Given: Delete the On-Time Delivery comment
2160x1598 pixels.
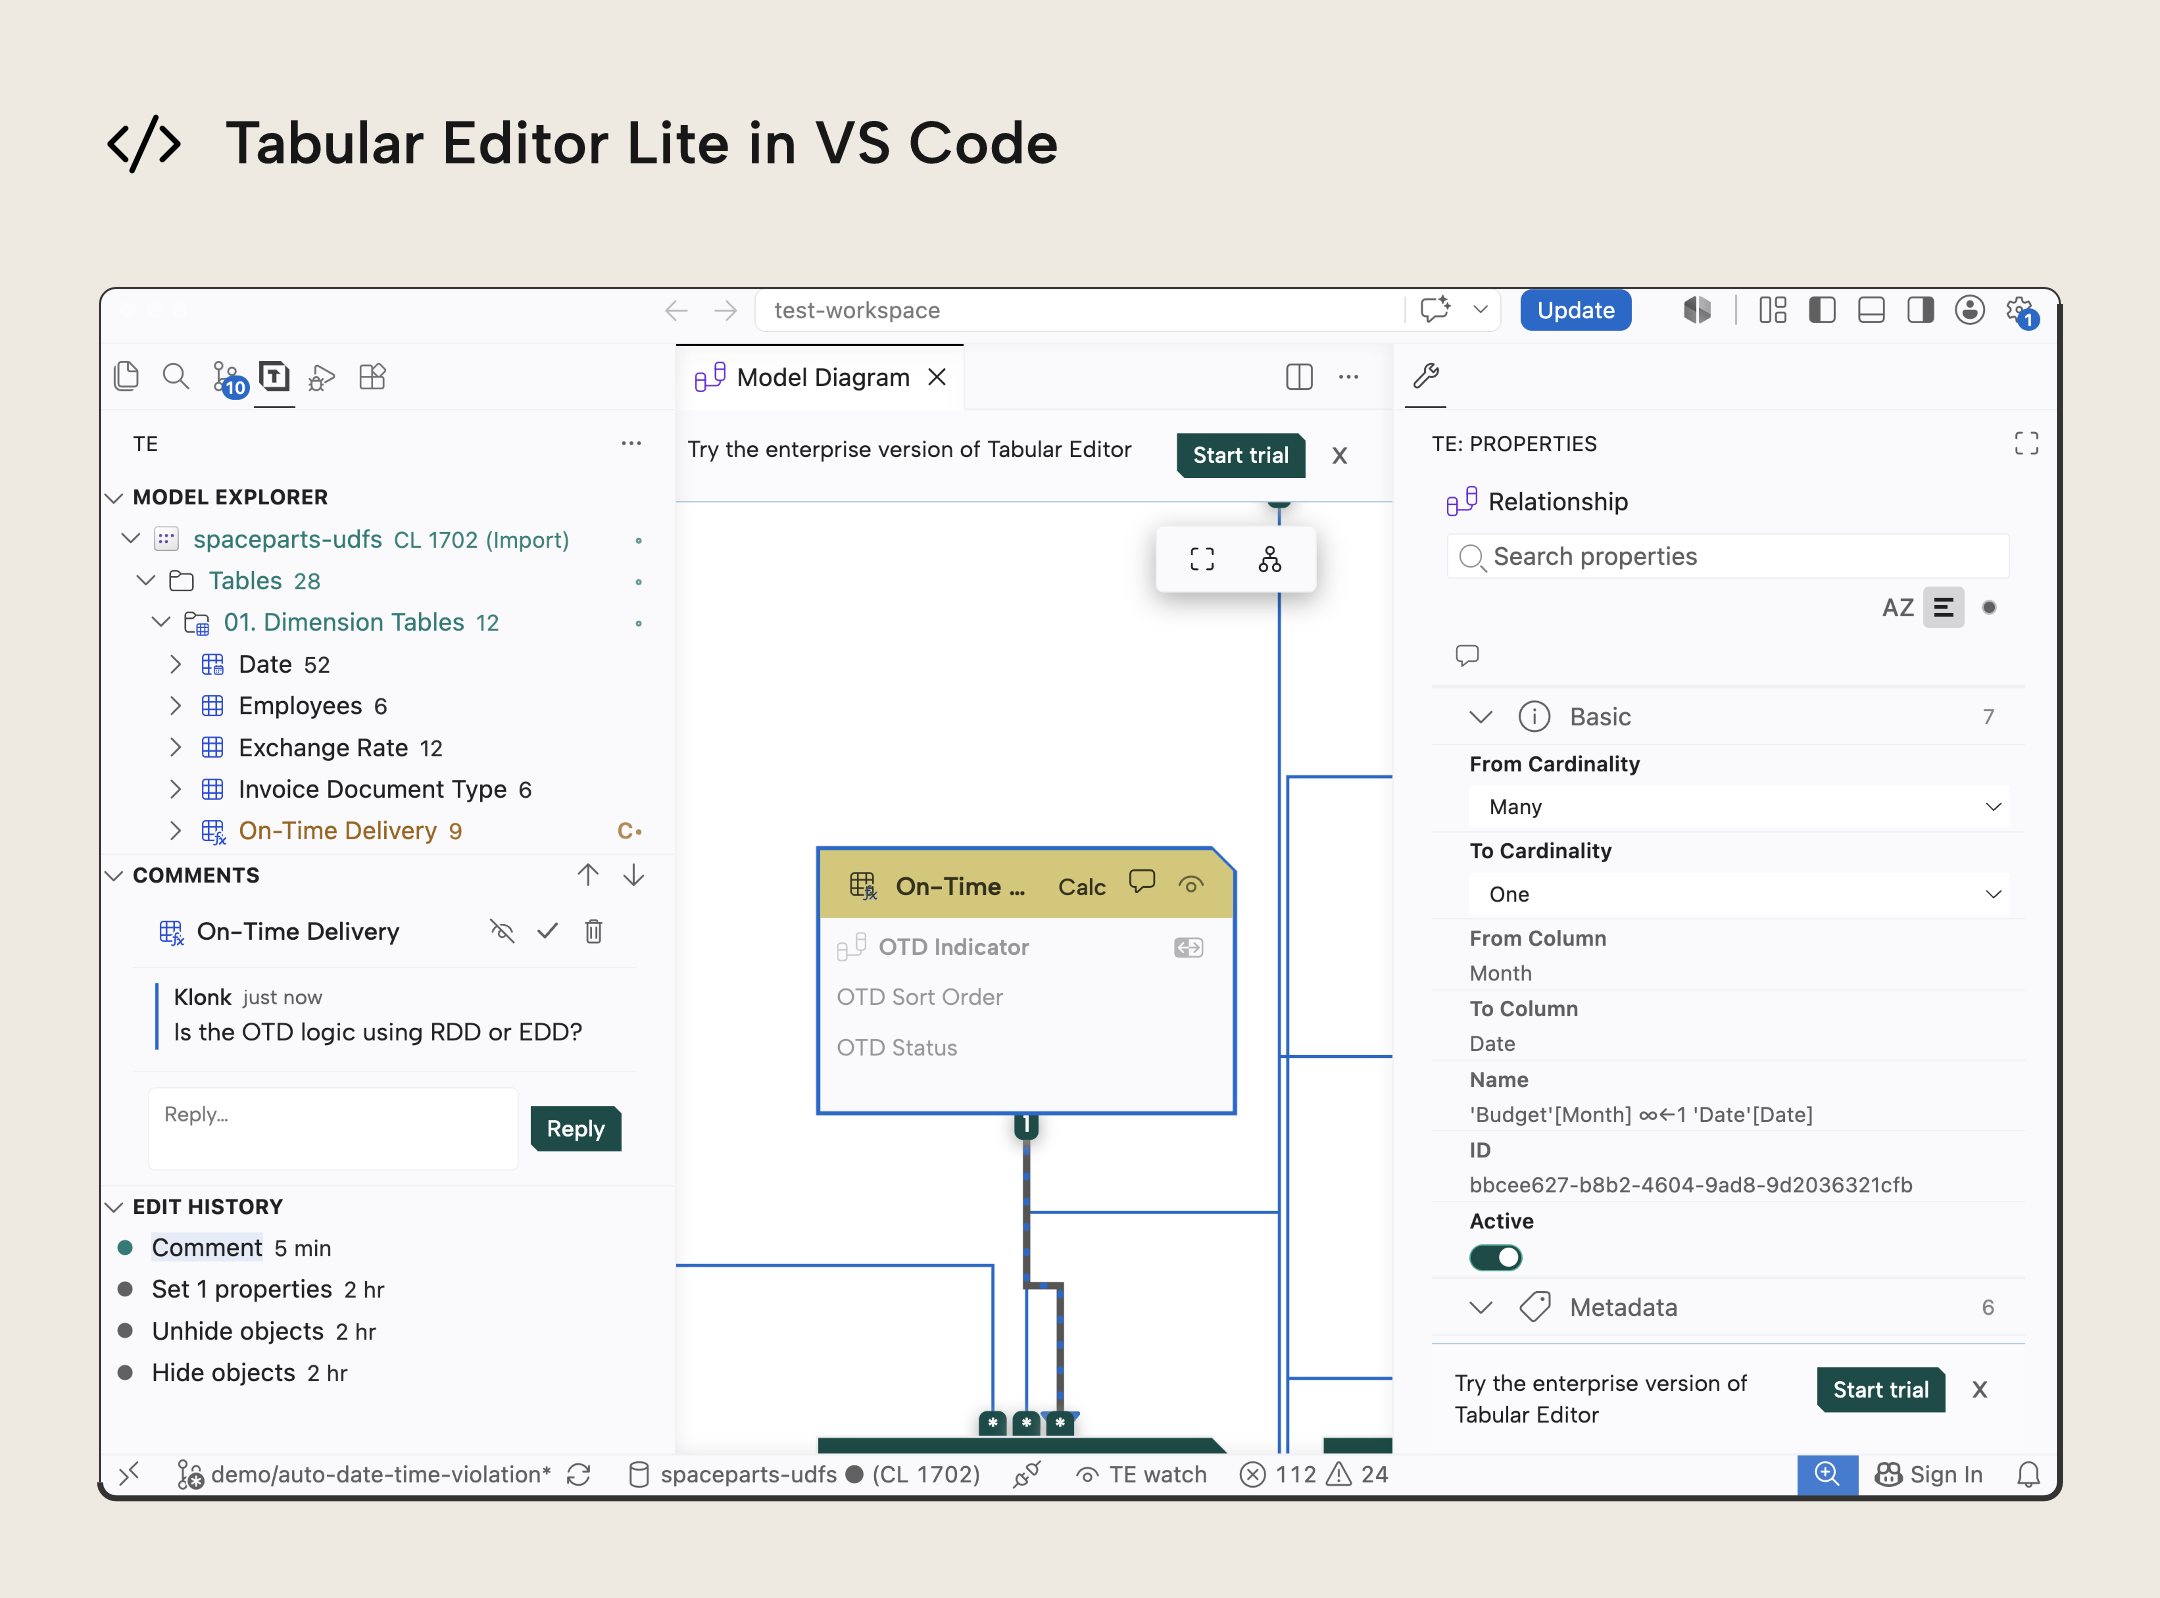Looking at the screenshot, I should tap(593, 931).
